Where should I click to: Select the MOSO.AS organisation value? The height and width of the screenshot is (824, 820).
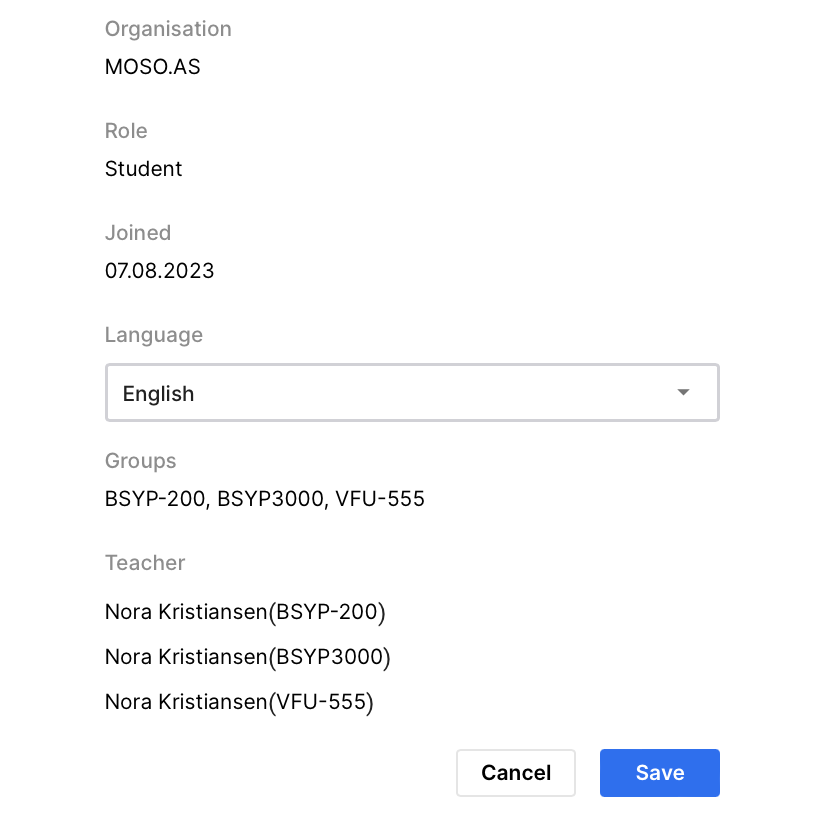(153, 67)
